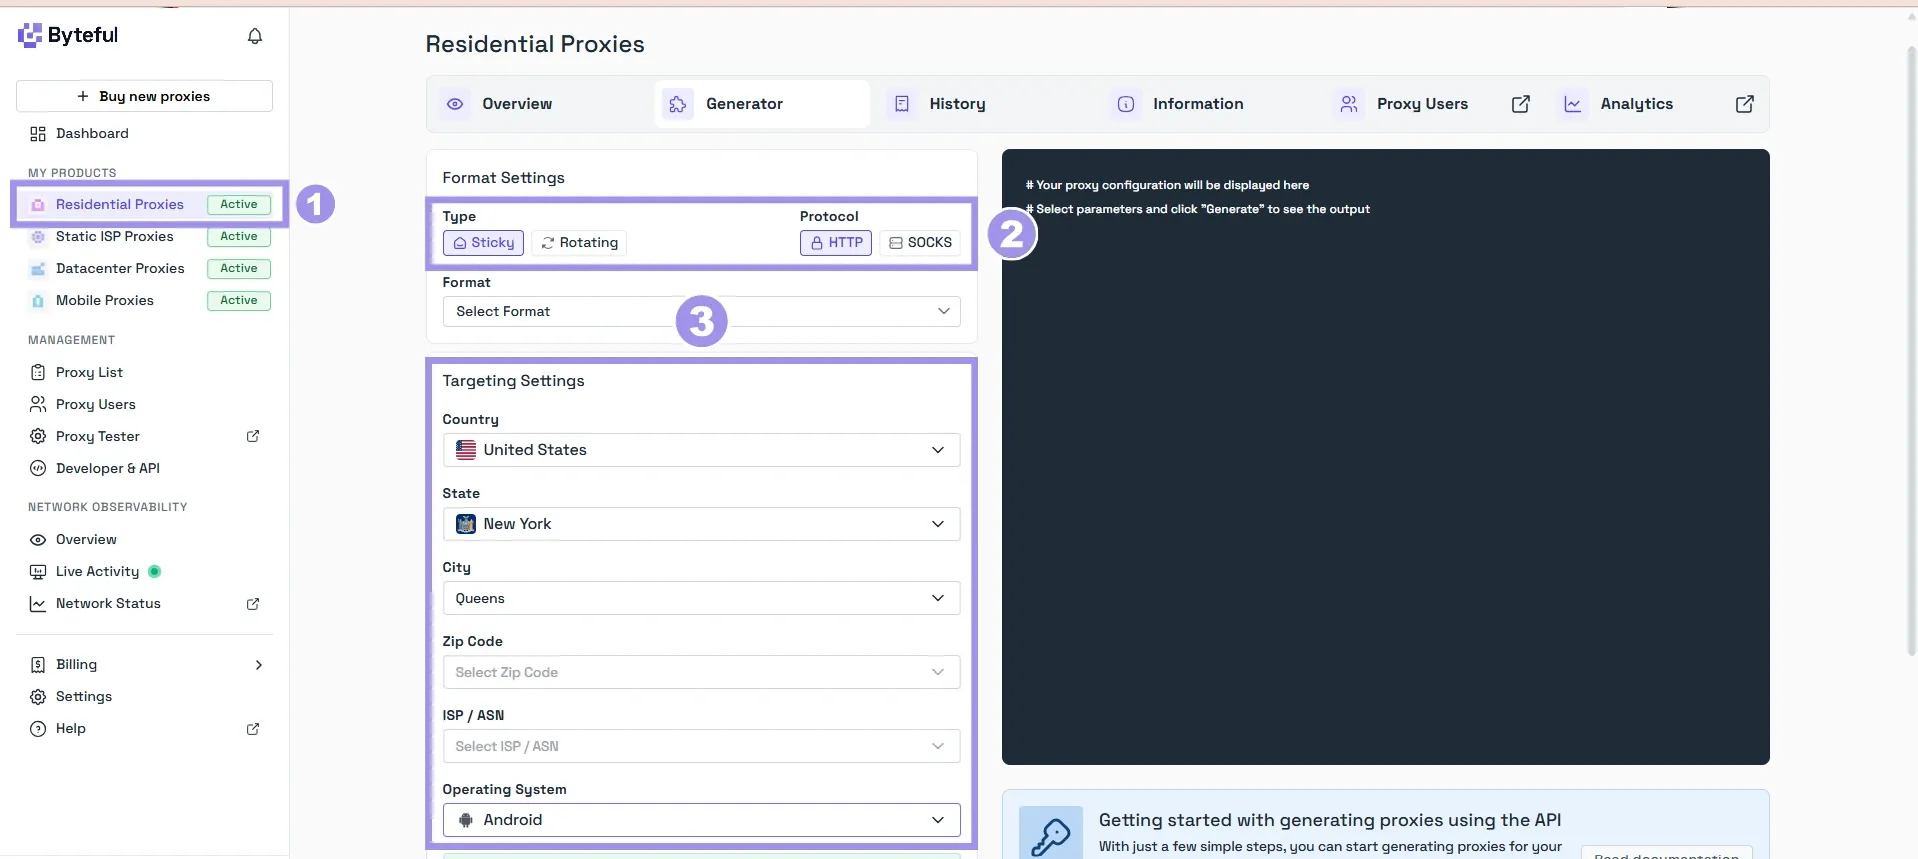The image size is (1918, 859).
Task: Click the API key icon tile
Action: click(x=1050, y=833)
